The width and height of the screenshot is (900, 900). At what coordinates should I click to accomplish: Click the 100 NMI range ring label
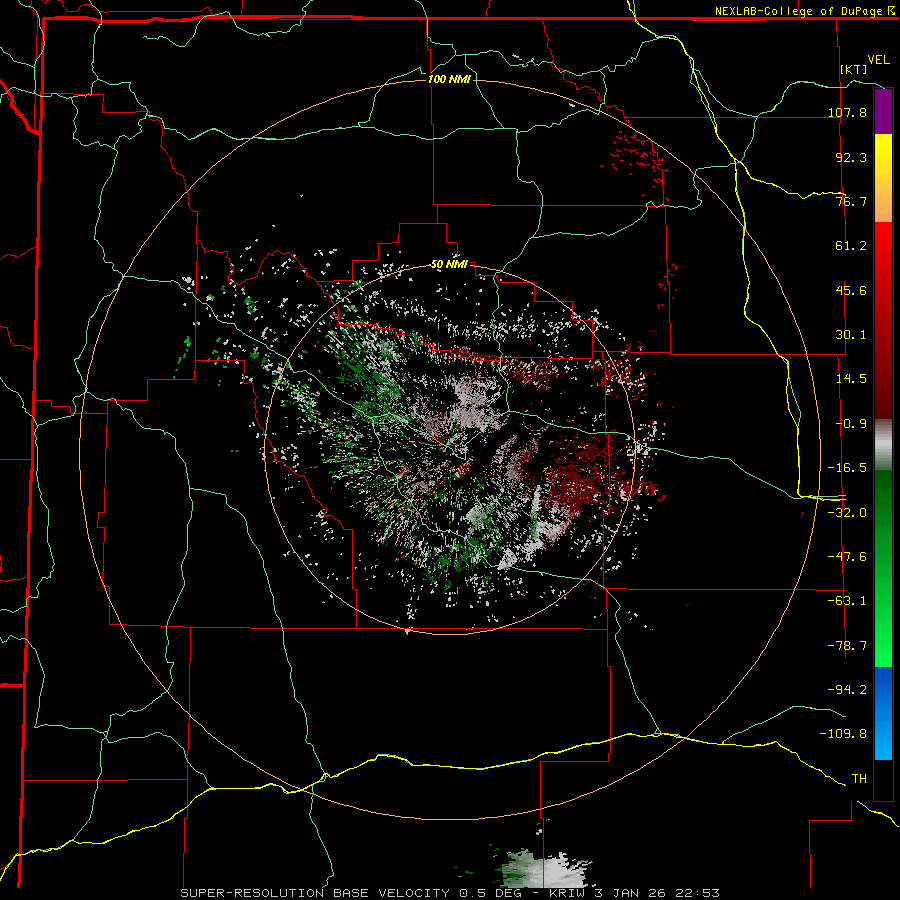pyautogui.click(x=449, y=79)
